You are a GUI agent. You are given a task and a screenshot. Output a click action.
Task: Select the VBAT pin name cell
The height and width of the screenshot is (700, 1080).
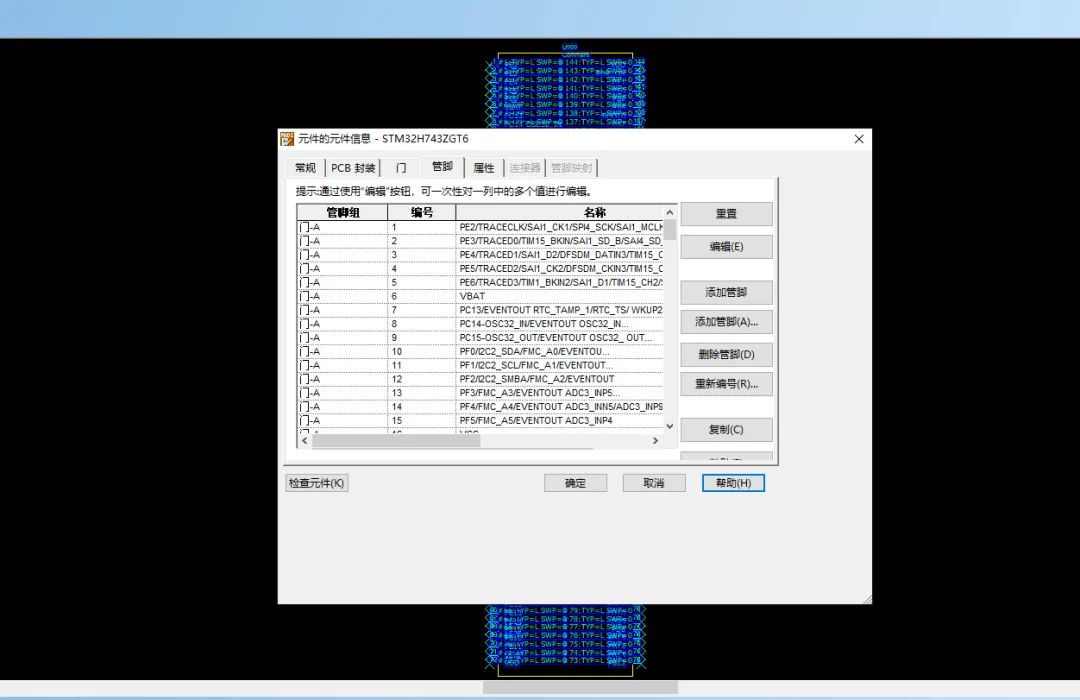pos(559,296)
